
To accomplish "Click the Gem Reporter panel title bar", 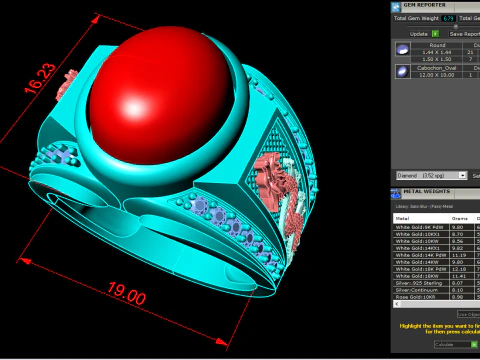I will [x=435, y=7].
